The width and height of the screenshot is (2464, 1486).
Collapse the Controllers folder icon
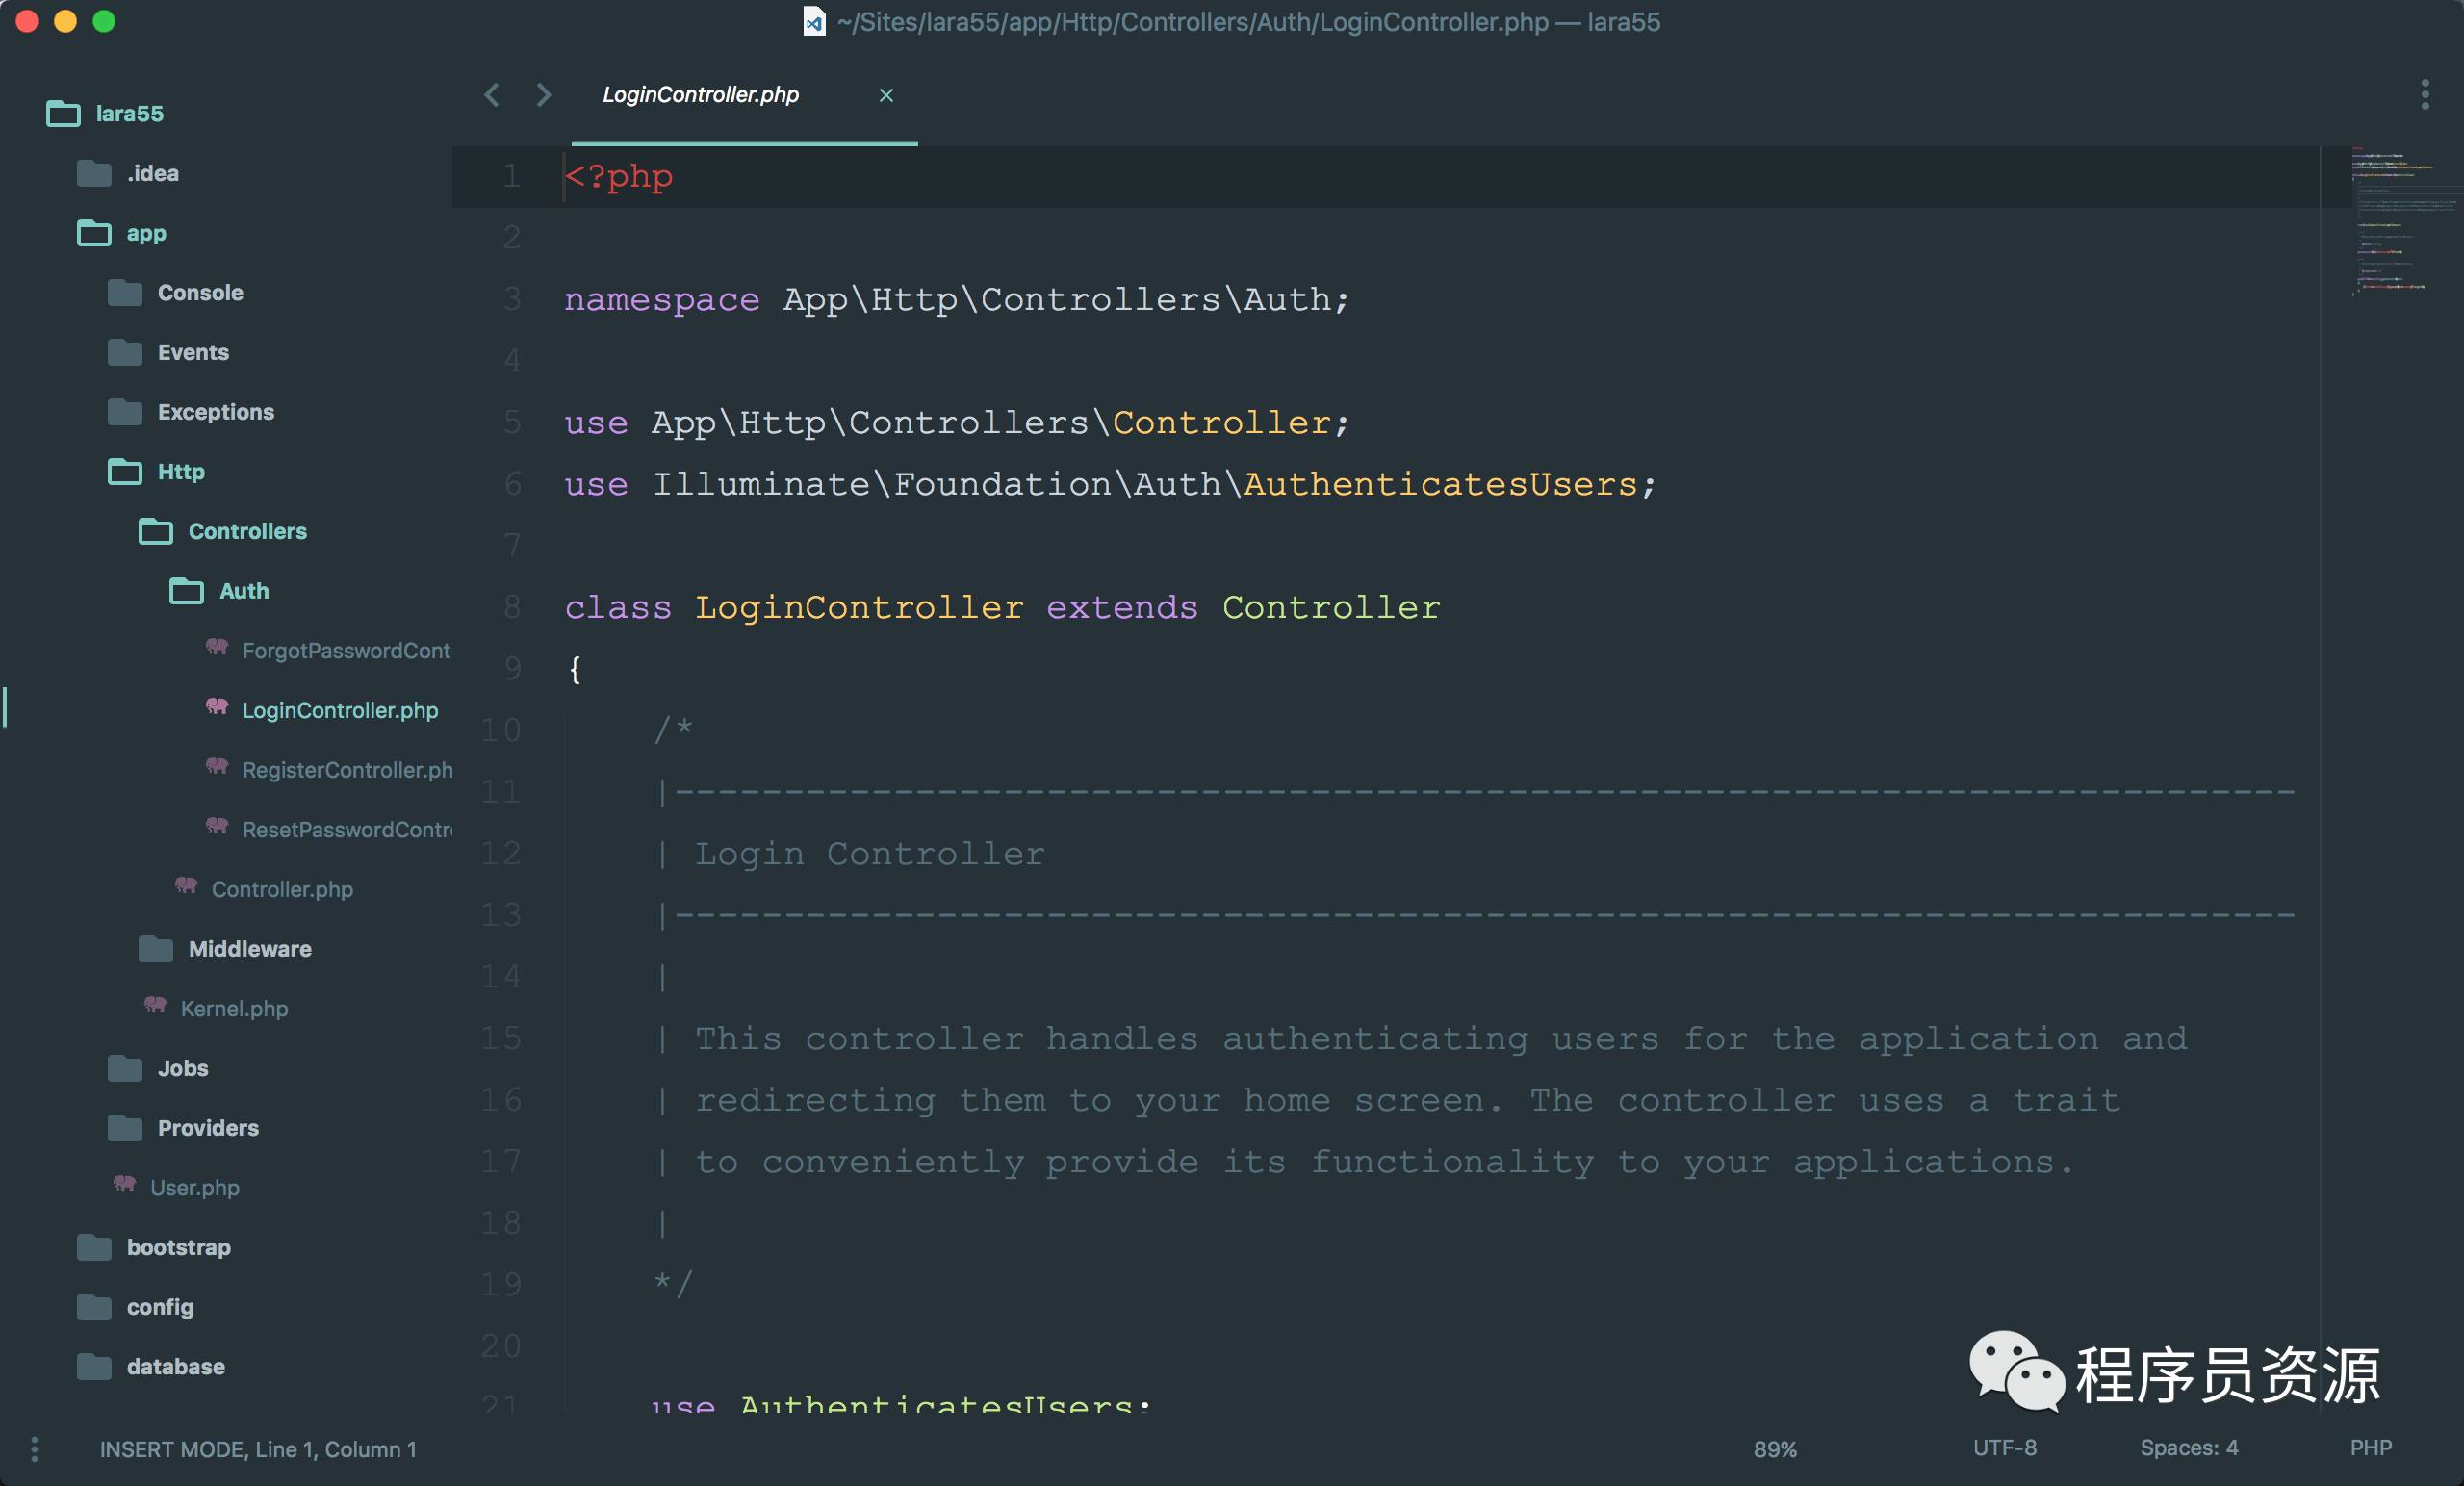[x=156, y=532]
